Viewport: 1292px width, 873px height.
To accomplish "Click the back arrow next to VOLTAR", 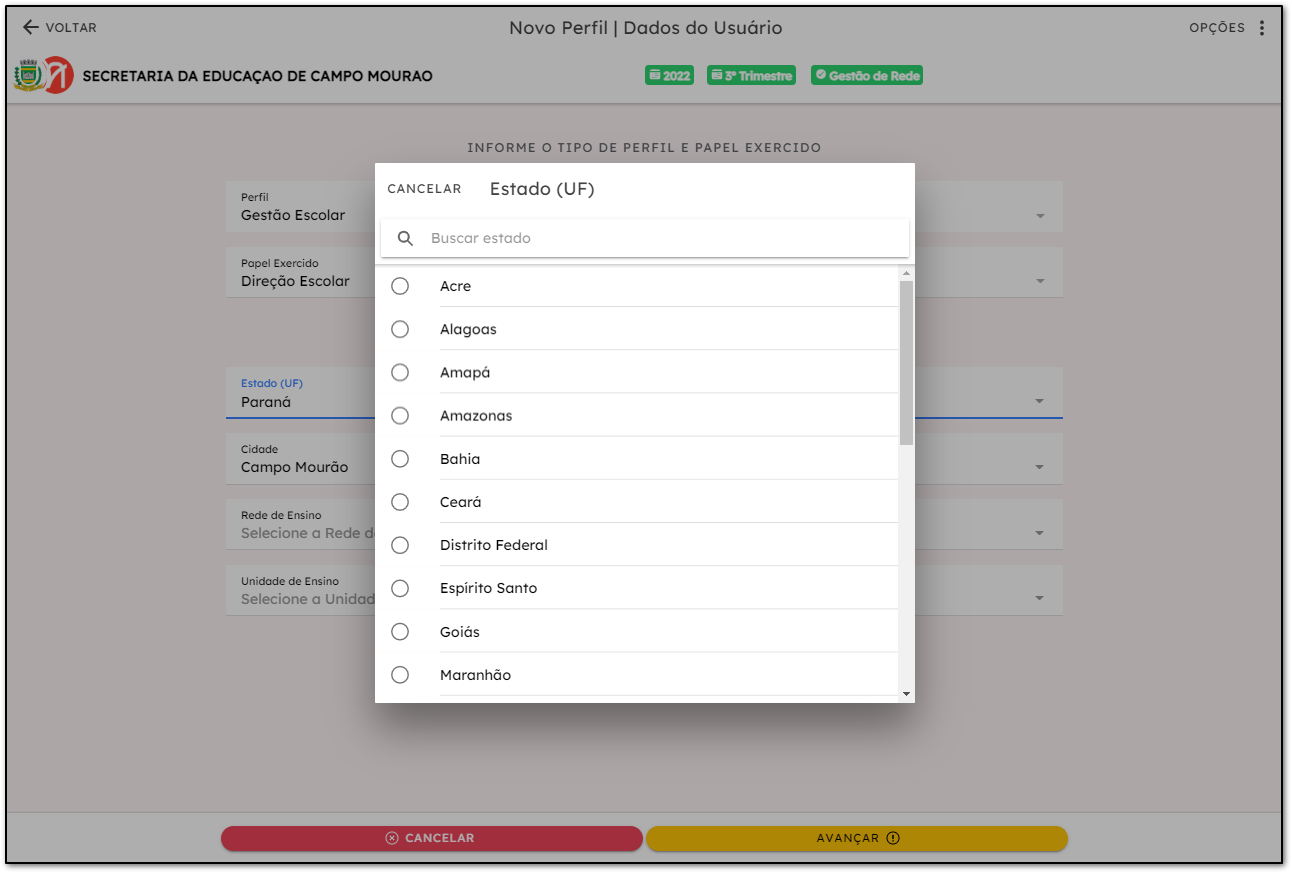I will pos(31,27).
